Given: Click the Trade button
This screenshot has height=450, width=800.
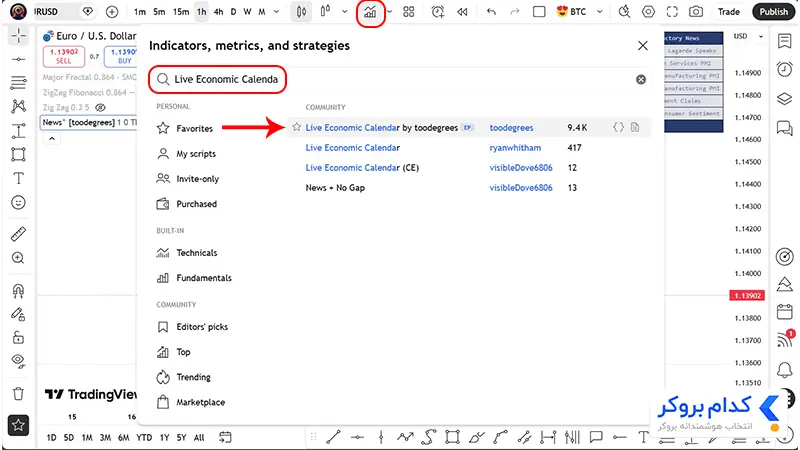Looking at the screenshot, I should pyautogui.click(x=729, y=12).
